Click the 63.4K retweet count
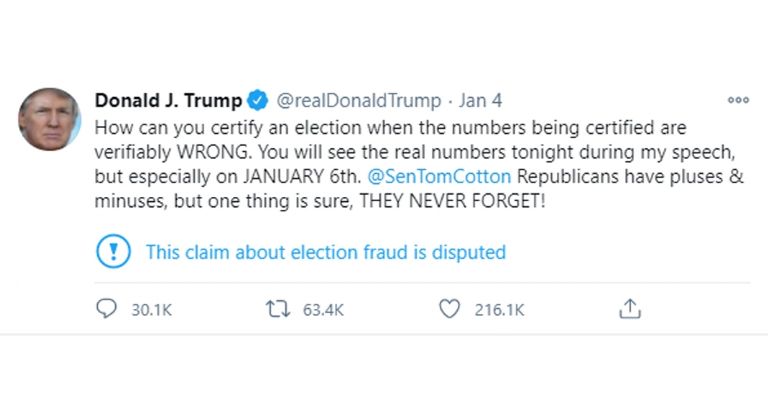Screen dimensions: 768x400 point(322,310)
